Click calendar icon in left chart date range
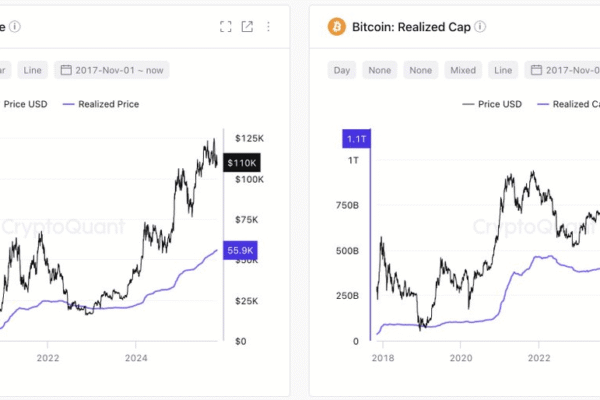Viewport: 600px width, 400px height. point(67,70)
